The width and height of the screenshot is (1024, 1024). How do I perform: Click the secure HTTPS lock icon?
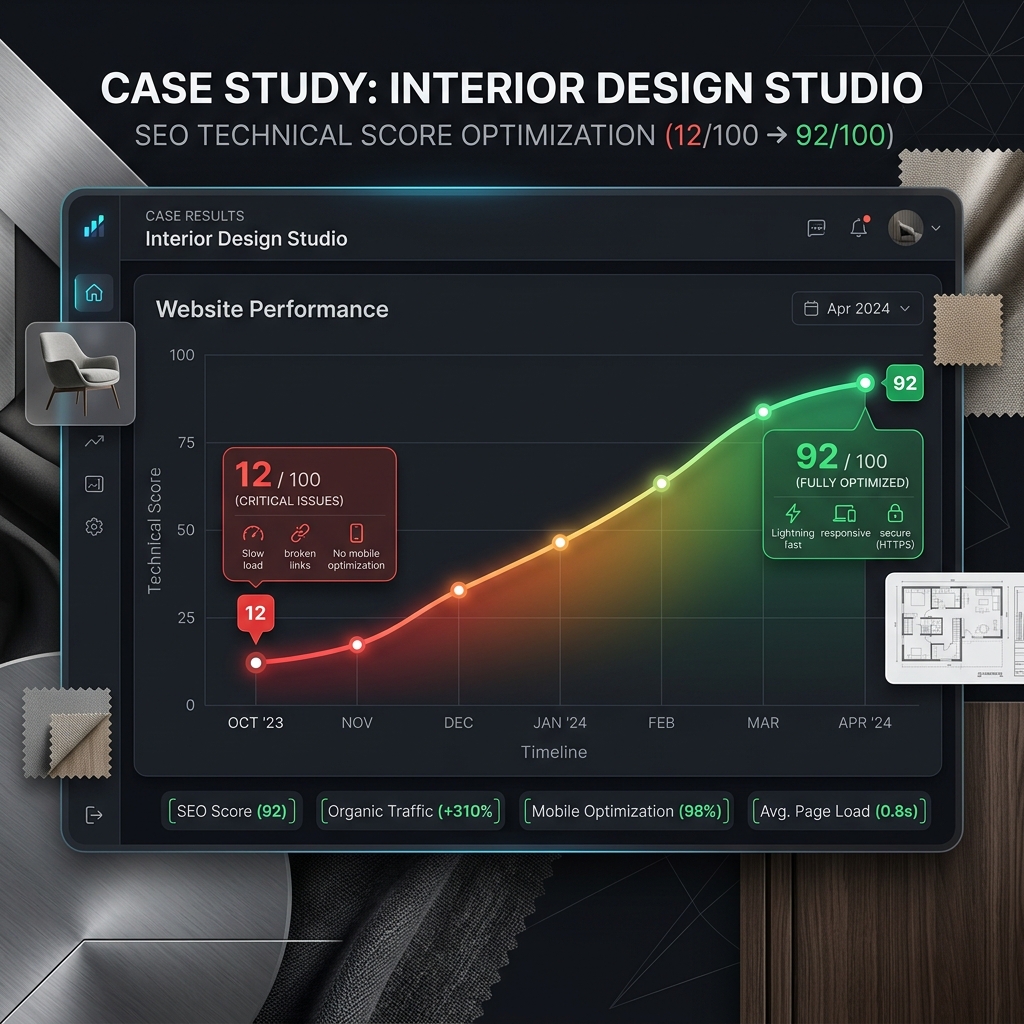(895, 513)
